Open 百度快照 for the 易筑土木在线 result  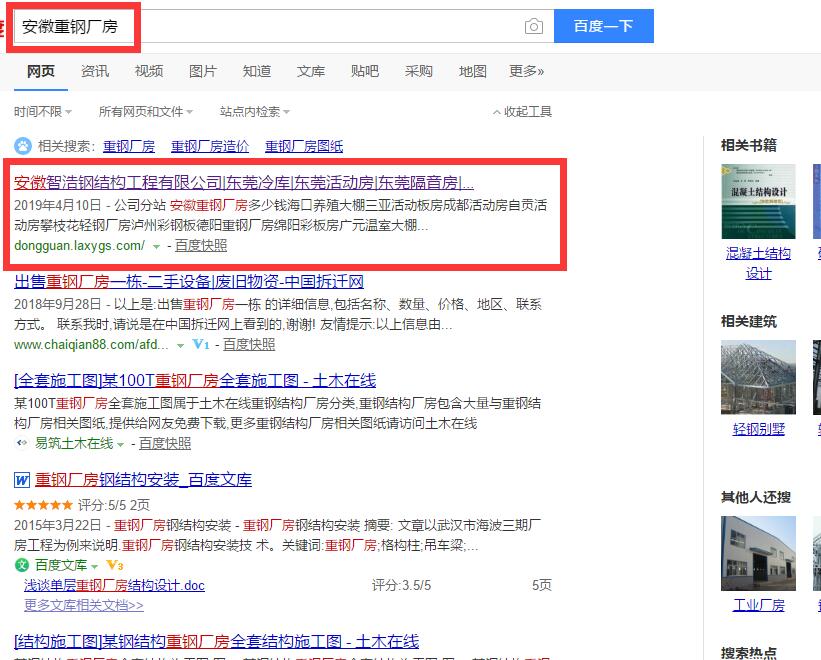point(165,443)
